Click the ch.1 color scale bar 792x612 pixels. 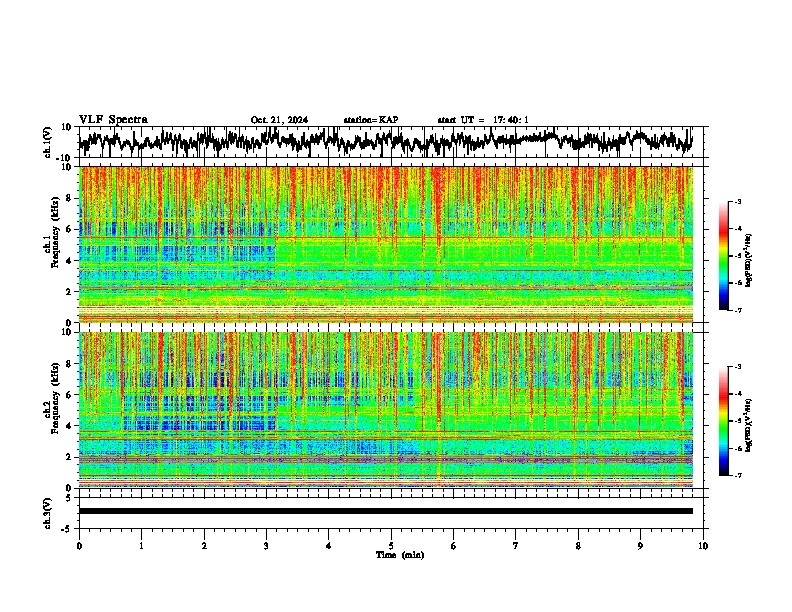click(724, 256)
